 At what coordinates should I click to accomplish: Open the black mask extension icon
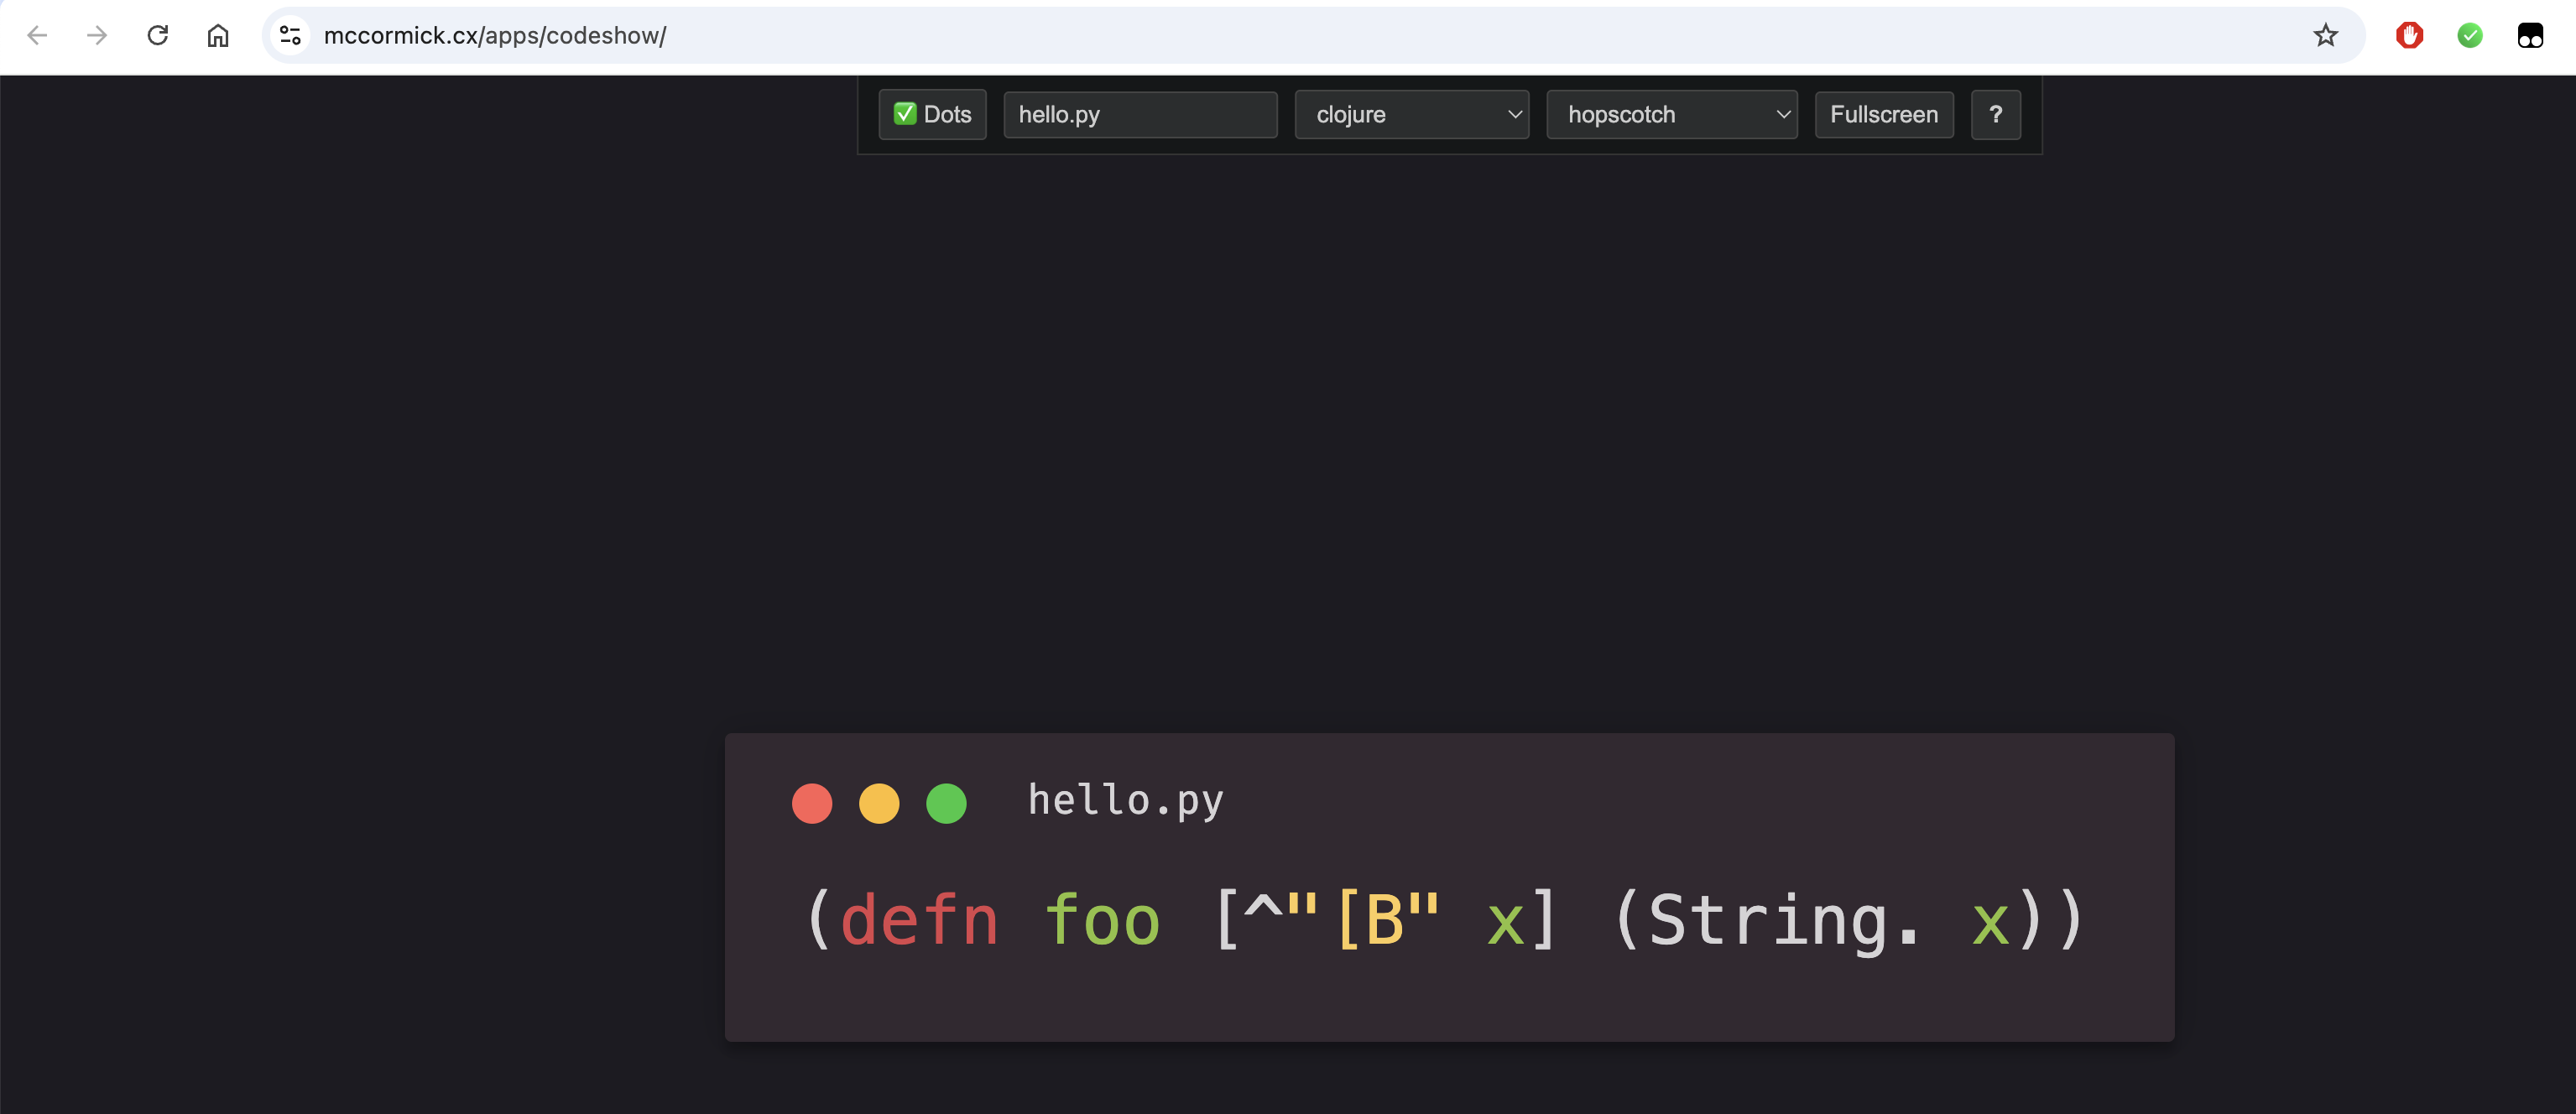pos(2530,36)
